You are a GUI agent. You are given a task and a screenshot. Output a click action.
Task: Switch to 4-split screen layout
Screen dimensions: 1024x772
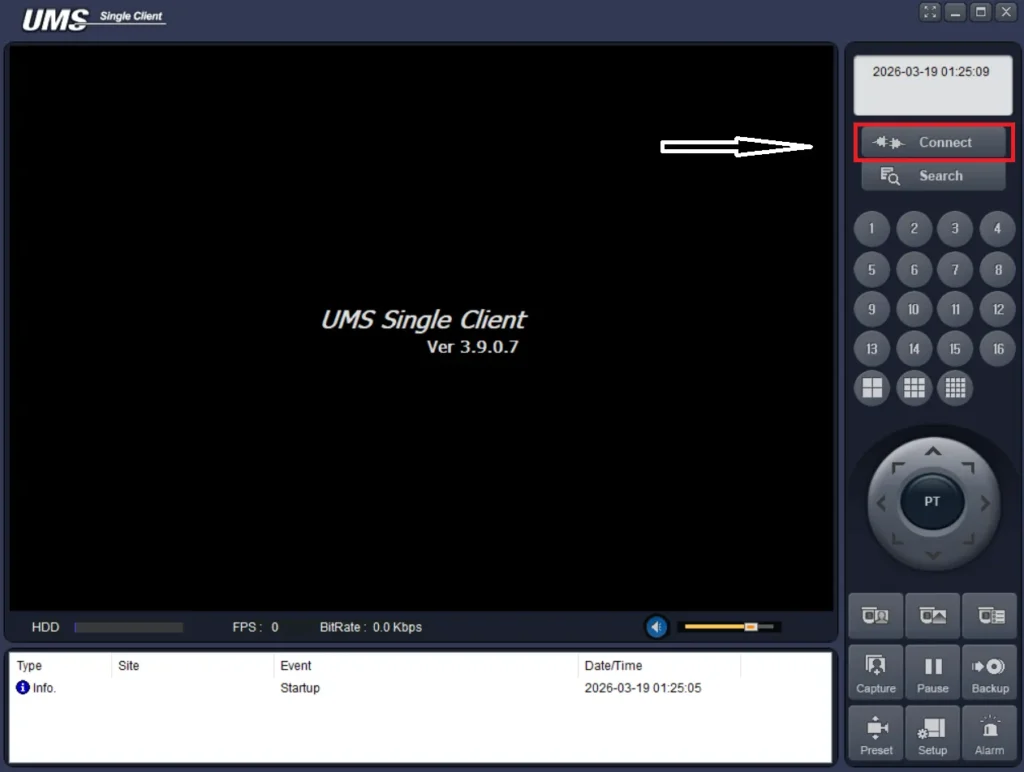[x=870, y=388]
